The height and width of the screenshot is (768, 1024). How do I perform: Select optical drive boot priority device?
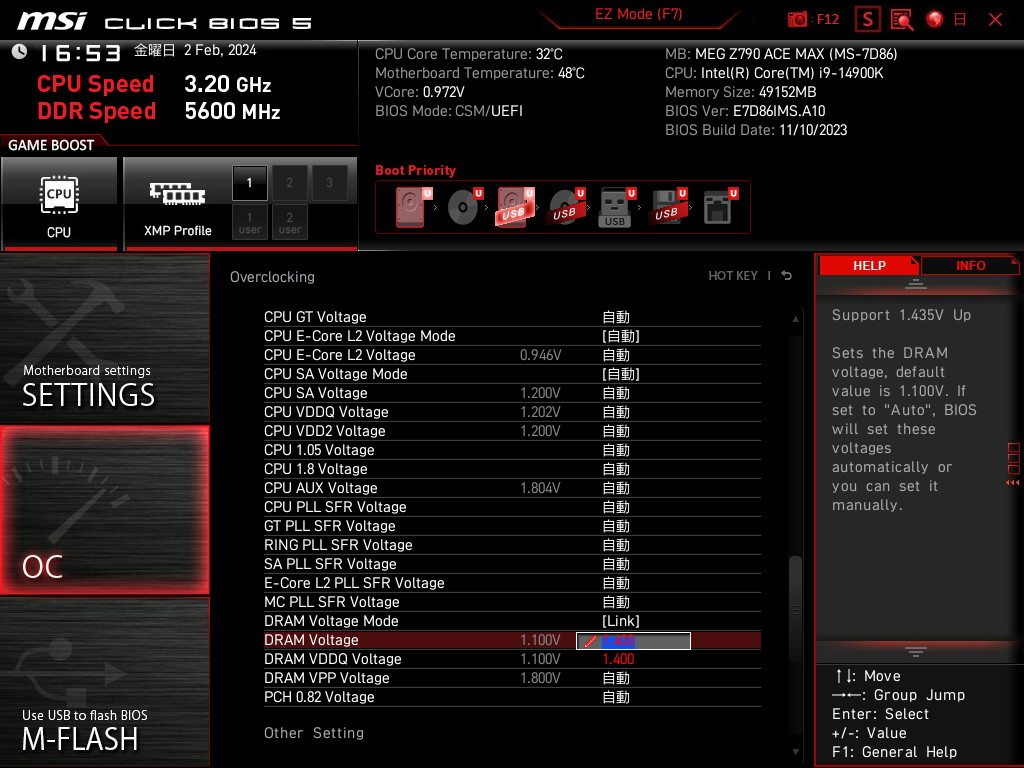click(x=464, y=207)
